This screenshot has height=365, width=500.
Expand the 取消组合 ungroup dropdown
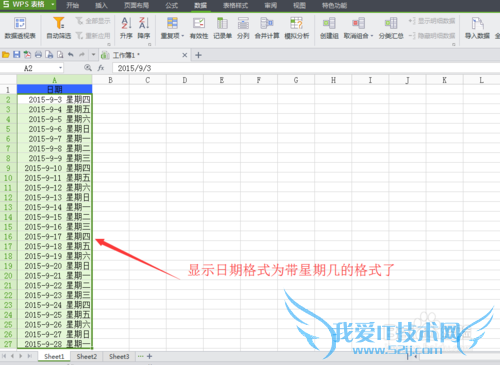point(372,36)
